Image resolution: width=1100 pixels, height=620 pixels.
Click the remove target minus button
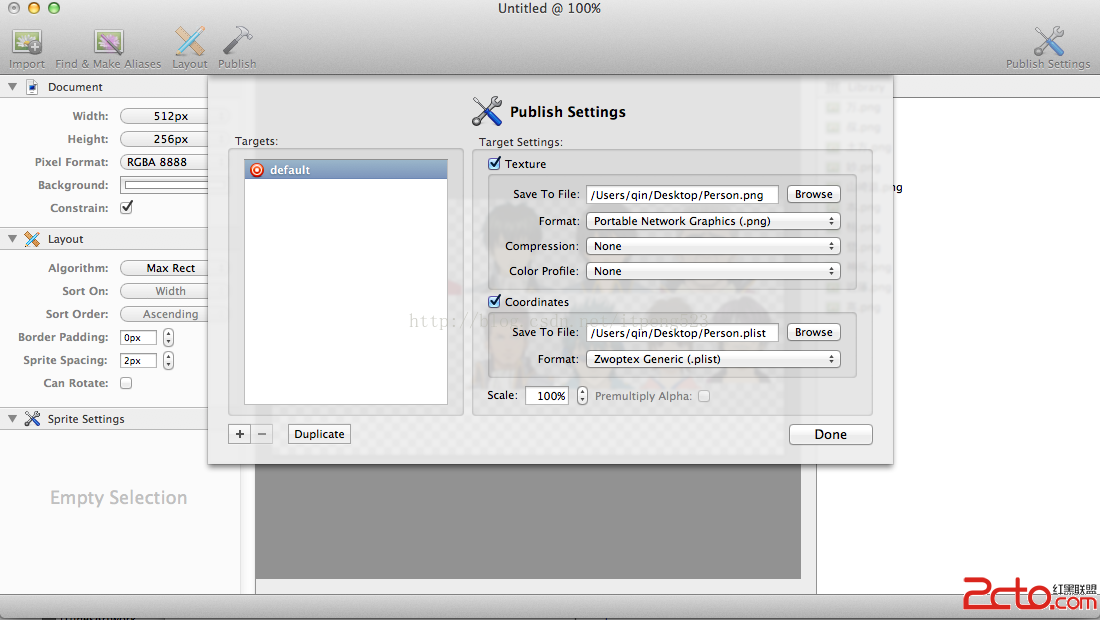click(x=262, y=434)
